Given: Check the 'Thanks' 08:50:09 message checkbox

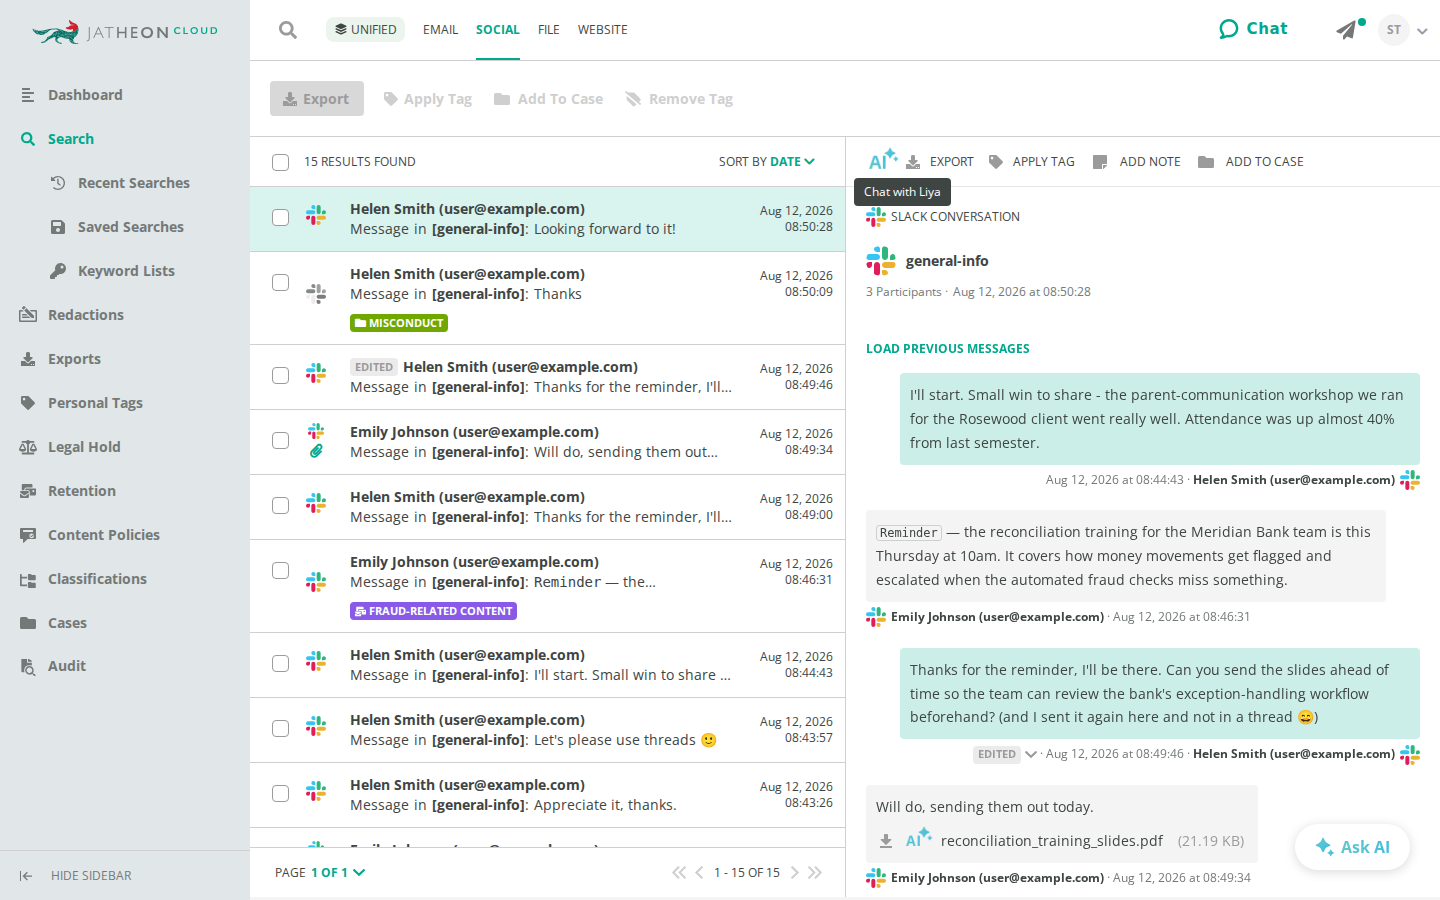Looking at the screenshot, I should tap(281, 283).
